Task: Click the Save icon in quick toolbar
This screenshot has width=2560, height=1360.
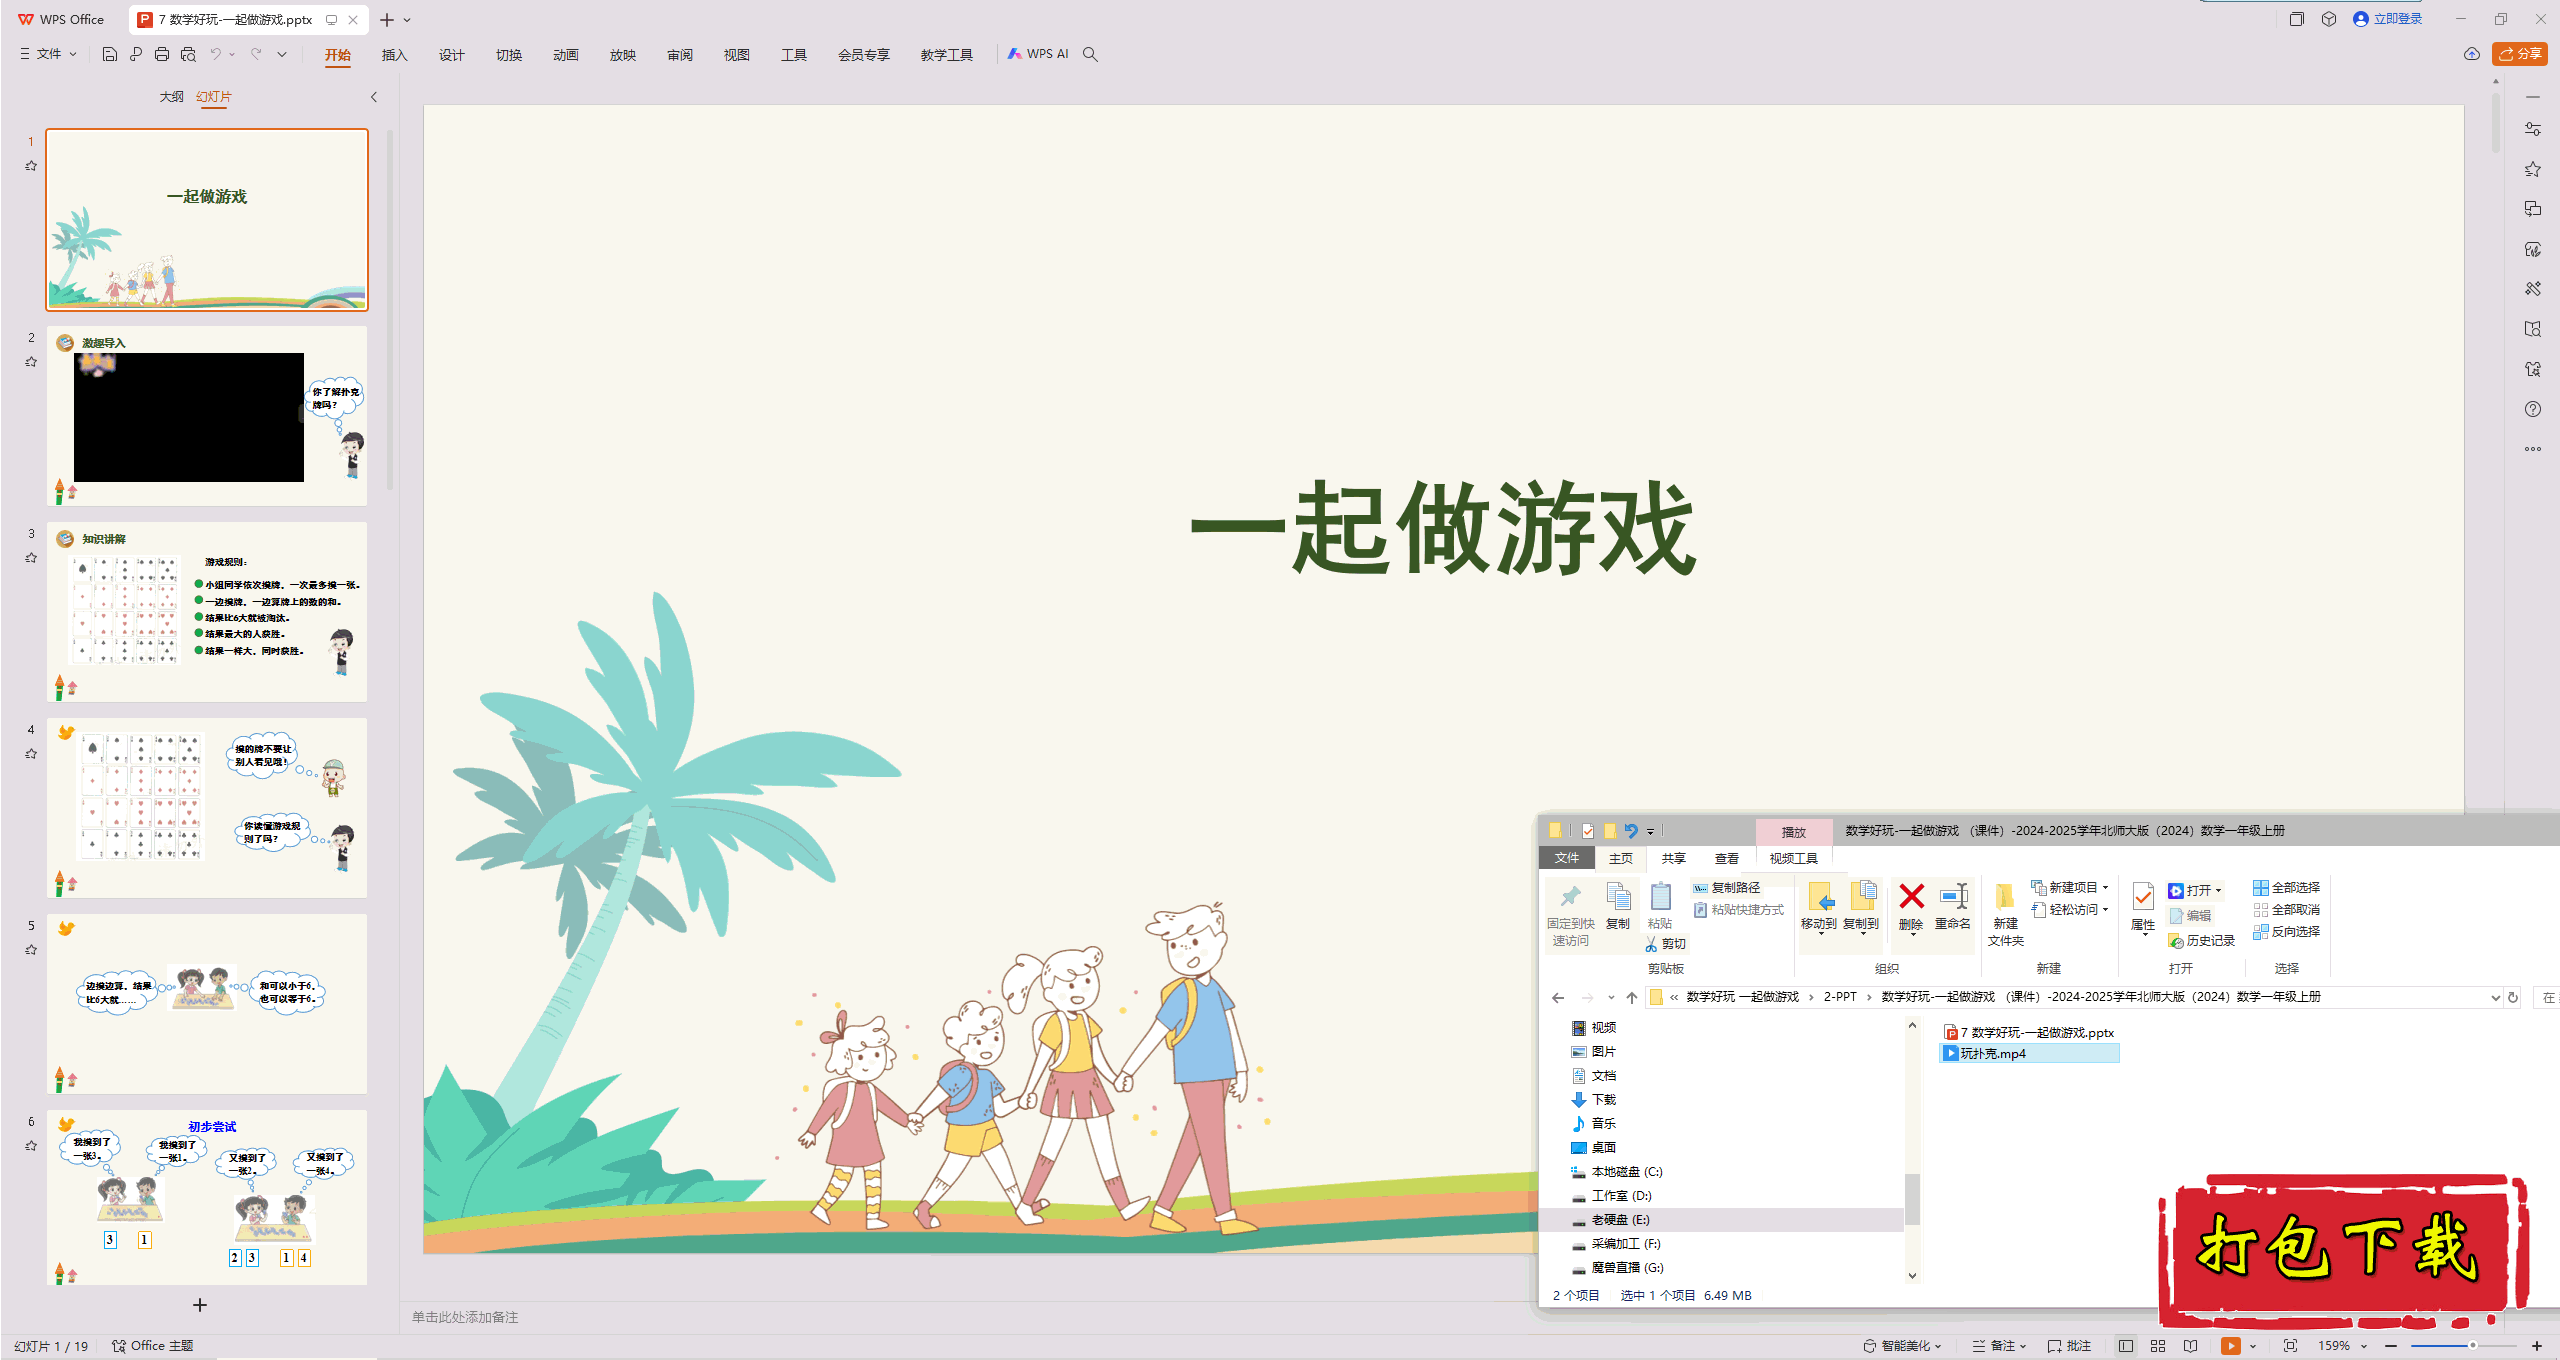Action: tap(110, 54)
